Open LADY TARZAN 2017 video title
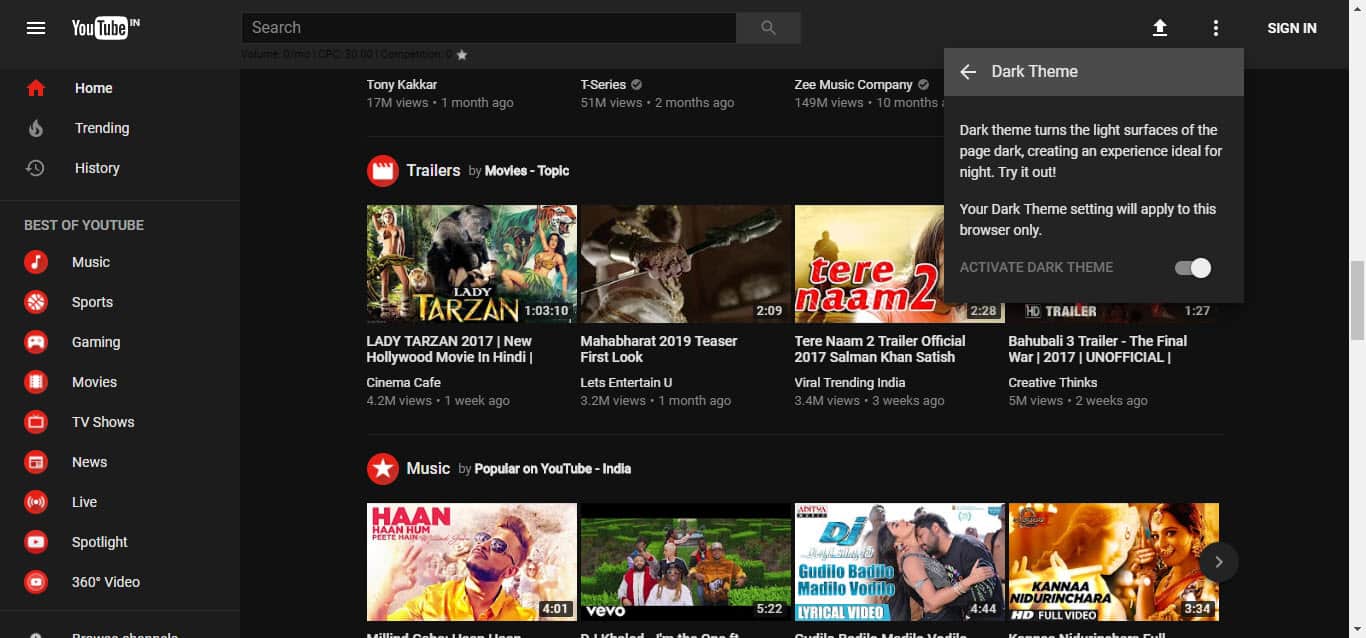1366x638 pixels. click(450, 349)
